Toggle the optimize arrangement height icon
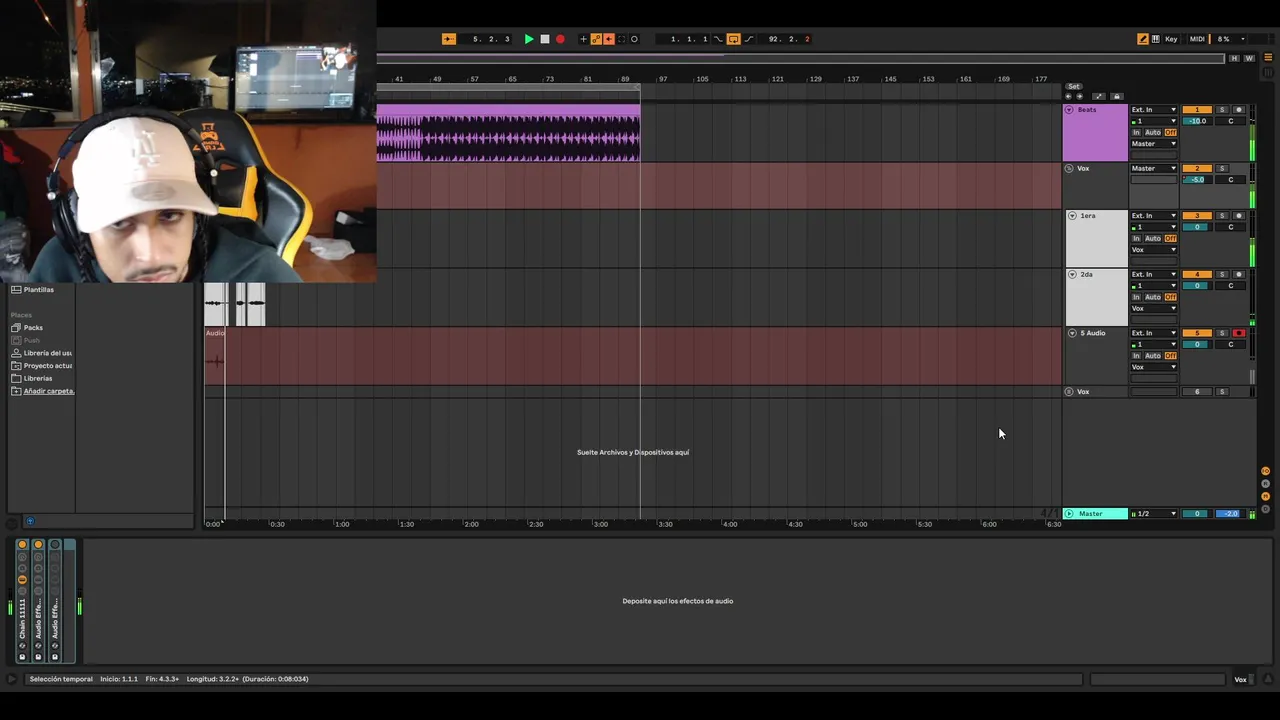Screen dimensions: 1280x720 coord(1099,96)
